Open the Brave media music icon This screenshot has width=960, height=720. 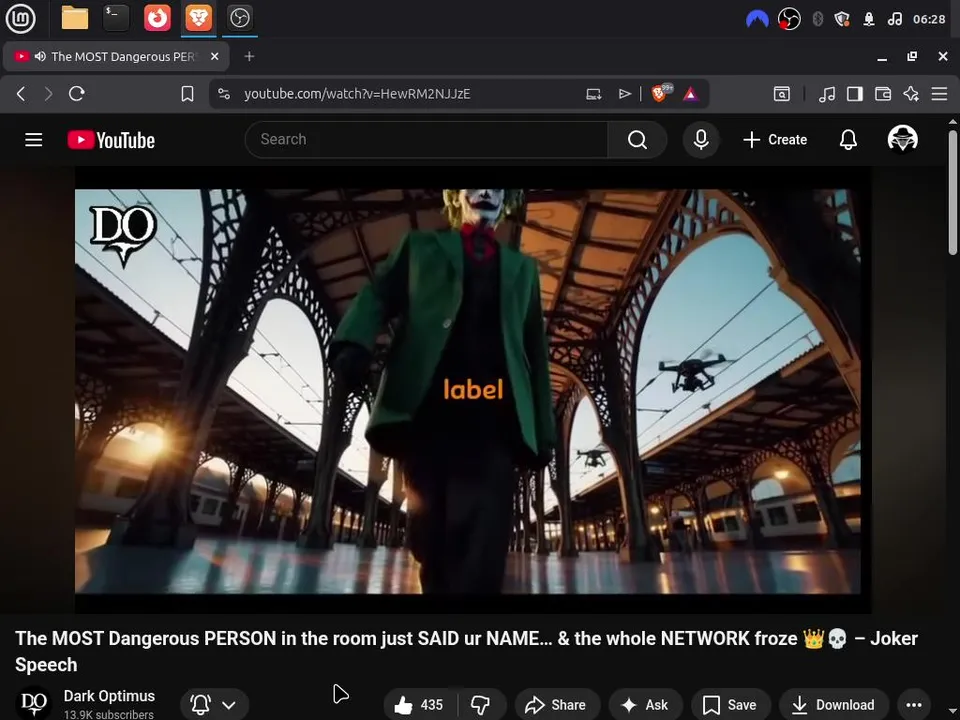click(x=827, y=94)
